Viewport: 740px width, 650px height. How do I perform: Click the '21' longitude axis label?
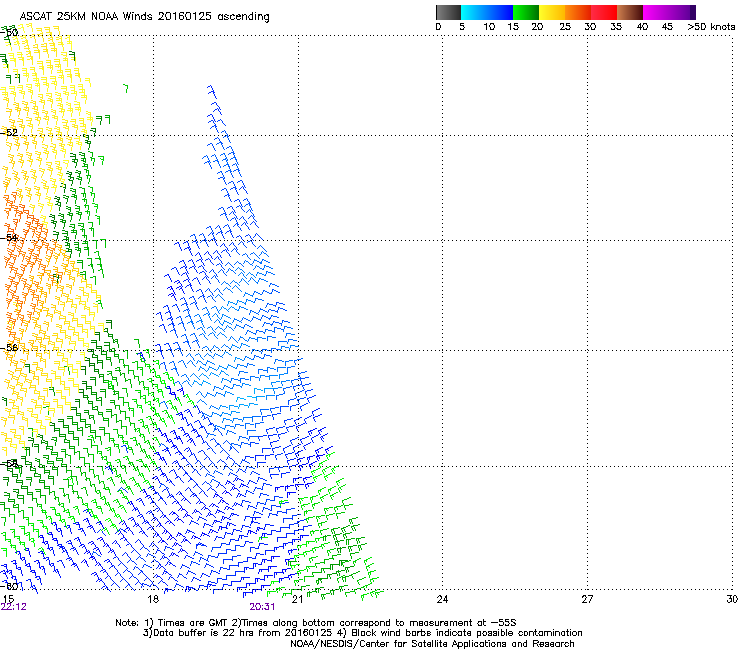click(297, 599)
